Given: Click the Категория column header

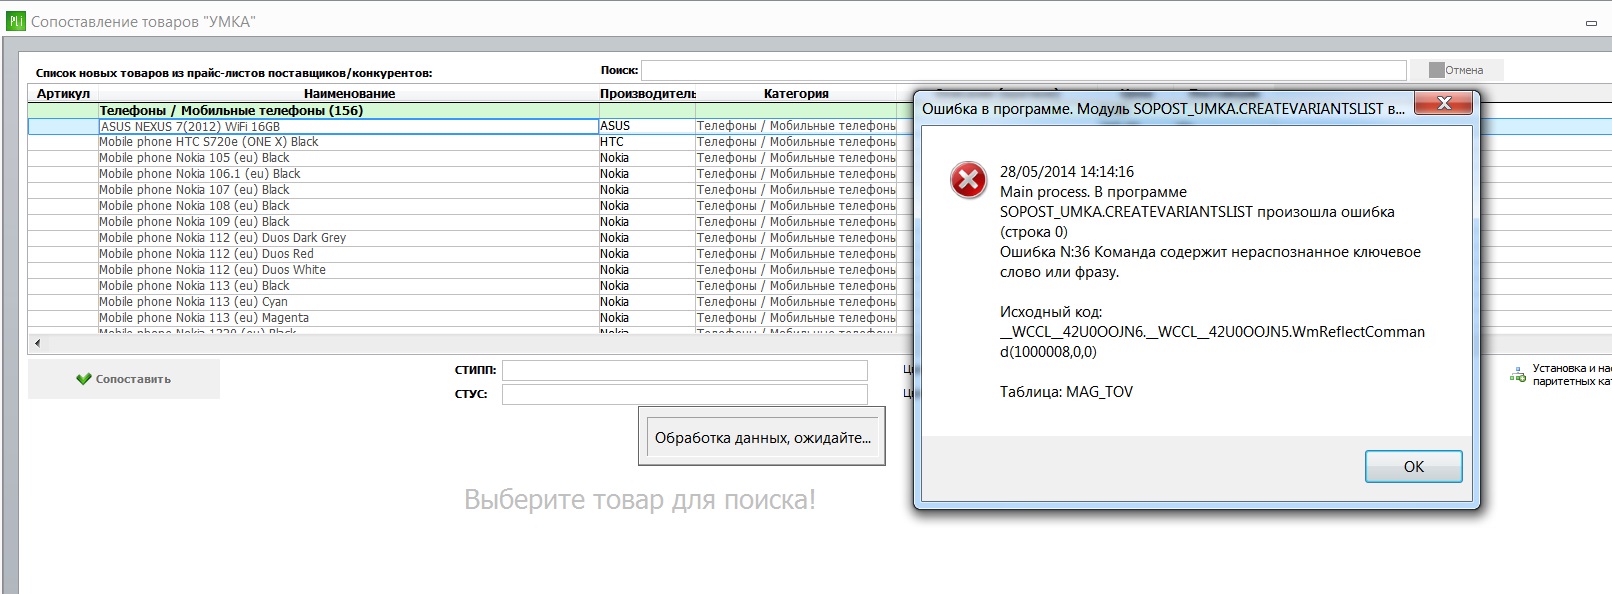Looking at the screenshot, I should pyautogui.click(x=796, y=93).
